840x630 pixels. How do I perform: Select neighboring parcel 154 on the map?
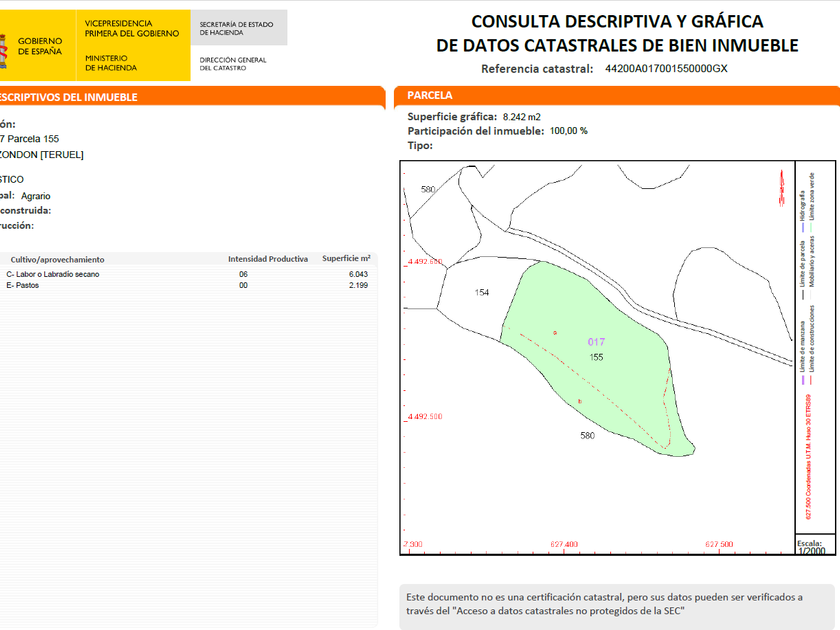click(482, 292)
